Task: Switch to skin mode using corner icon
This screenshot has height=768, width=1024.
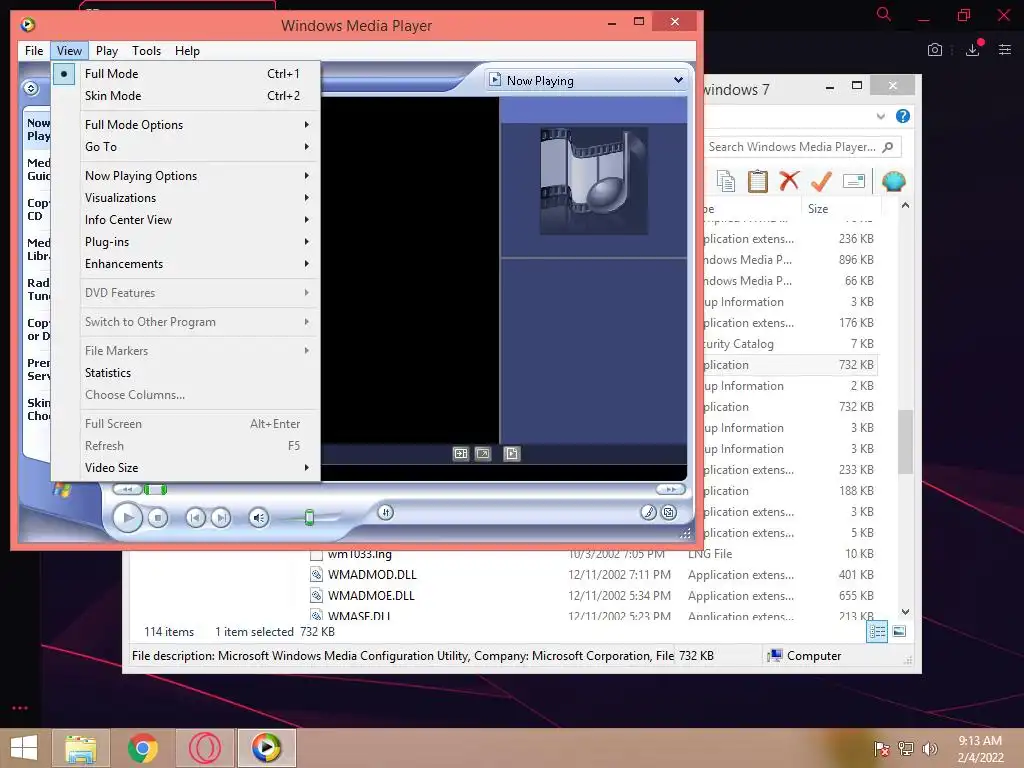Action: coord(669,513)
